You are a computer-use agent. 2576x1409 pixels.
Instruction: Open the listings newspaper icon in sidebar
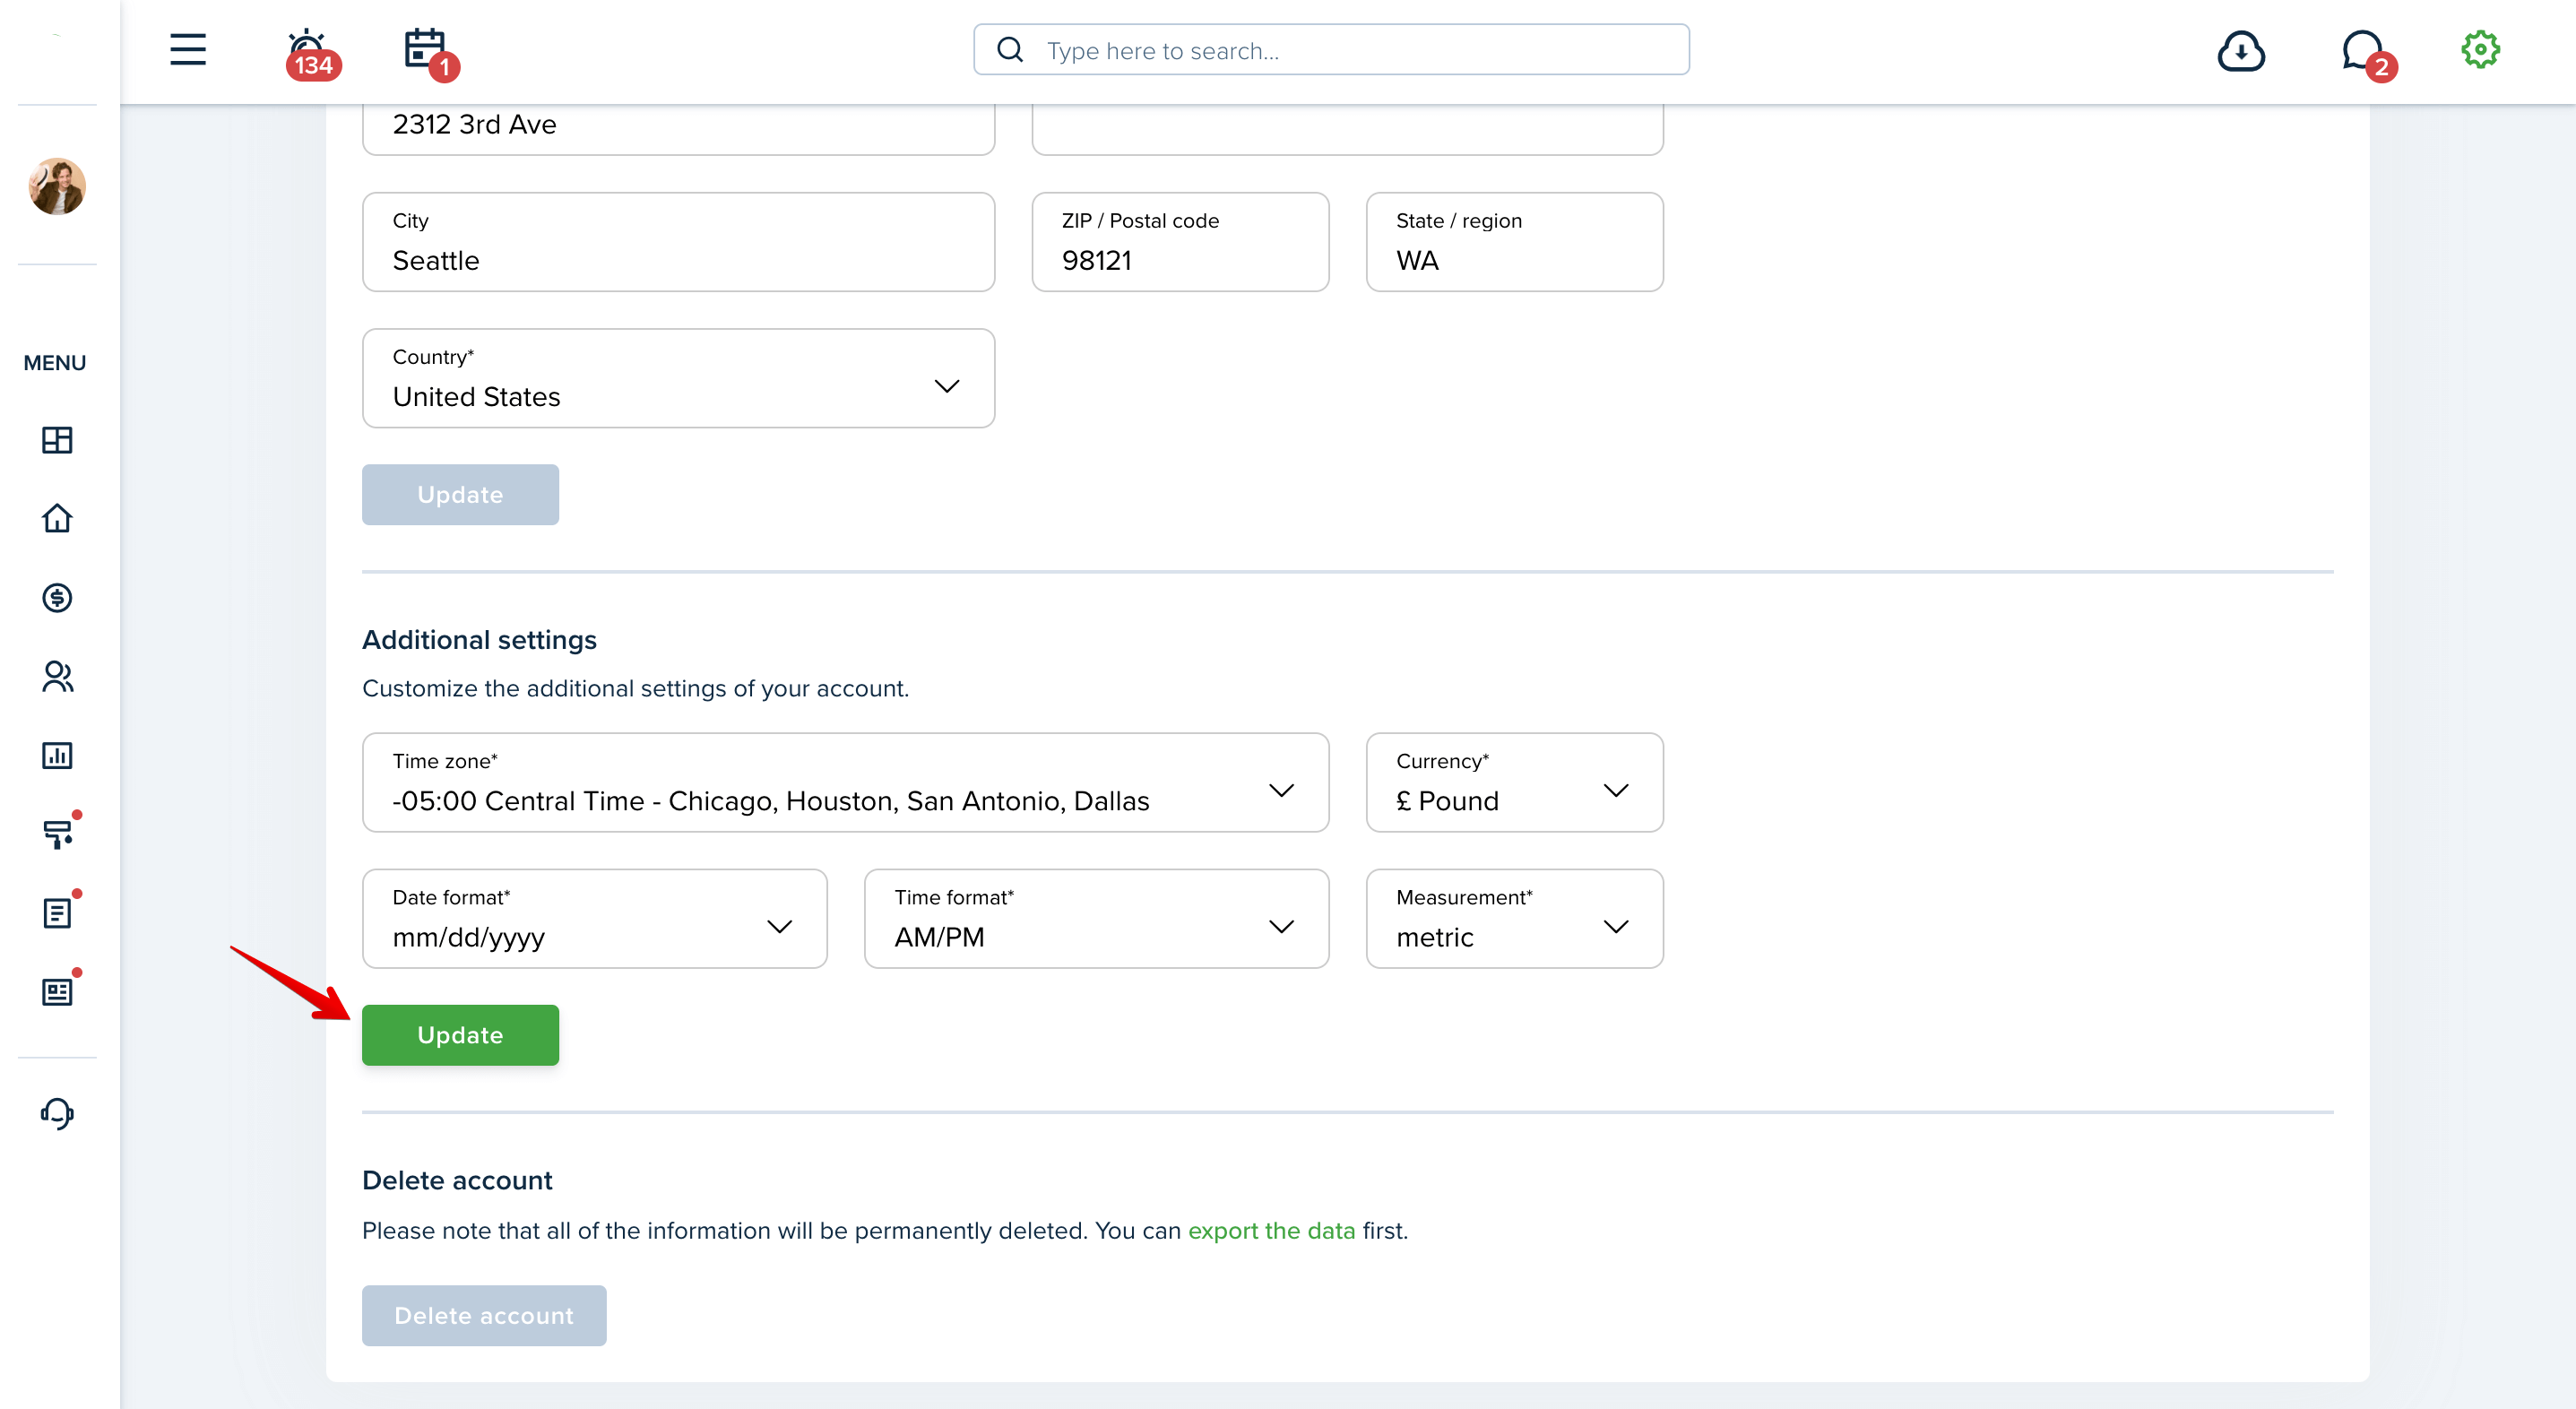click(59, 990)
